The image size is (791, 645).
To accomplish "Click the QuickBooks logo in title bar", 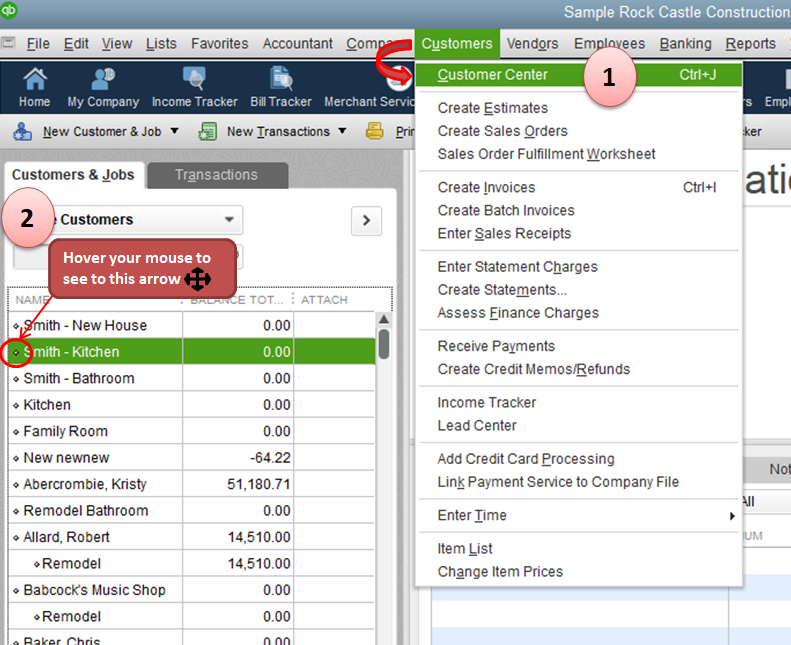I will 9,10.
